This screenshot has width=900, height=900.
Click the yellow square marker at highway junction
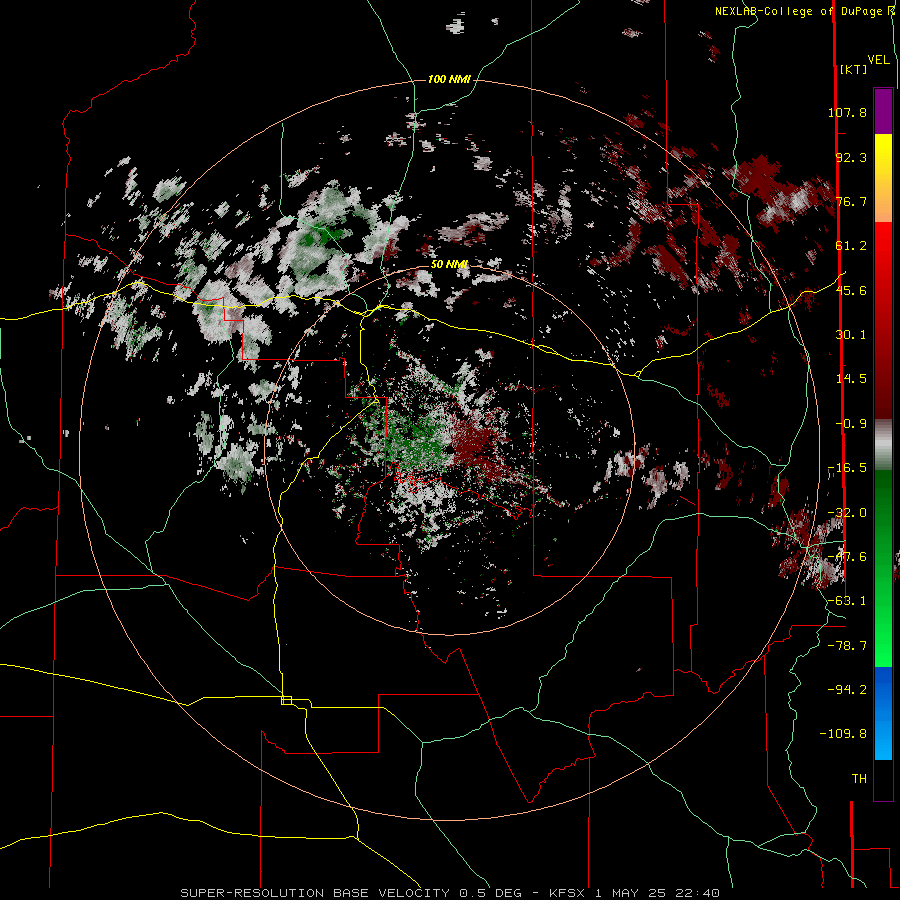click(x=286, y=700)
